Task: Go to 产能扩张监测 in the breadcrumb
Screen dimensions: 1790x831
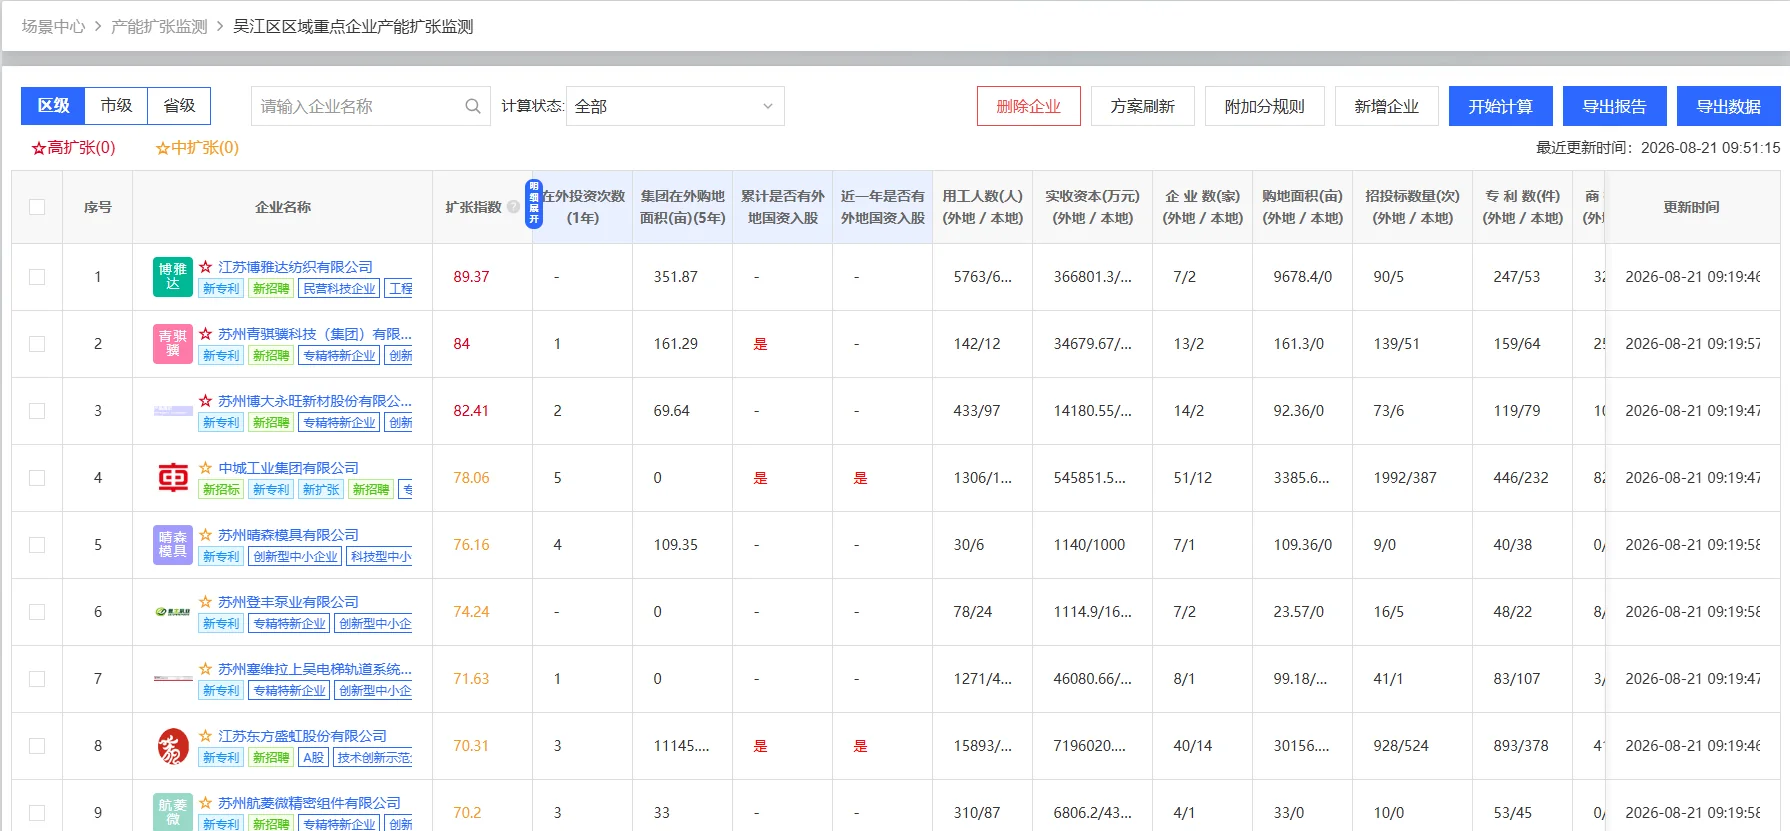Action: 159,26
